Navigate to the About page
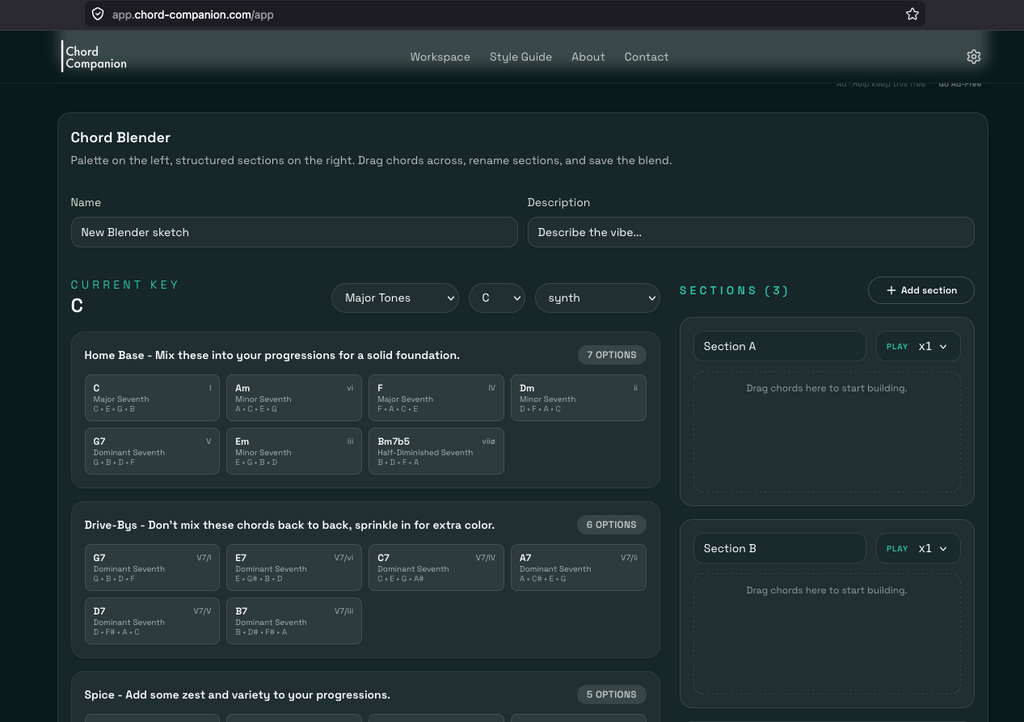 pos(588,57)
